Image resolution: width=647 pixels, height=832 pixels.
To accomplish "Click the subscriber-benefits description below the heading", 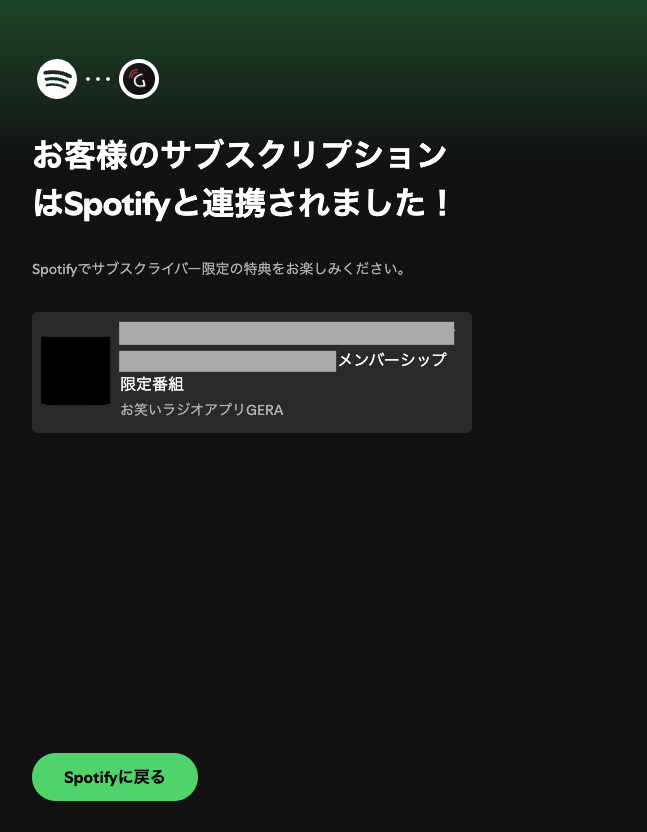I will tap(219, 269).
